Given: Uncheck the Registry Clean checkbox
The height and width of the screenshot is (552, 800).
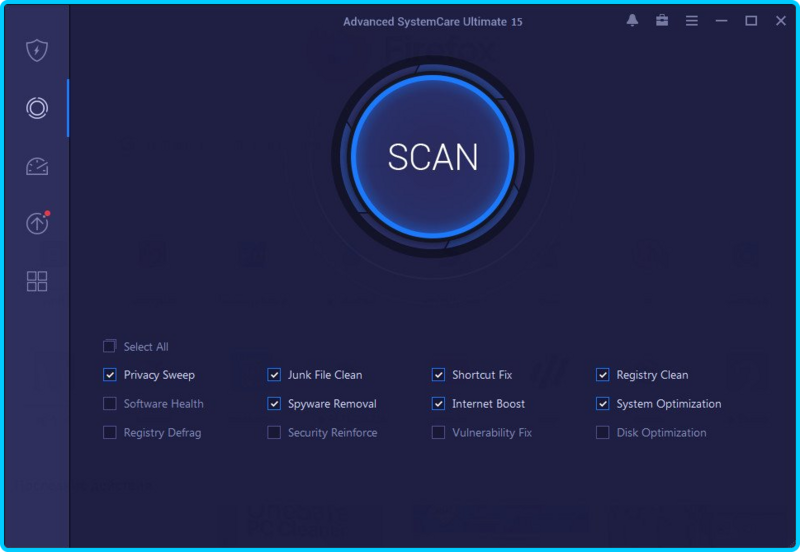Looking at the screenshot, I should 603,375.
